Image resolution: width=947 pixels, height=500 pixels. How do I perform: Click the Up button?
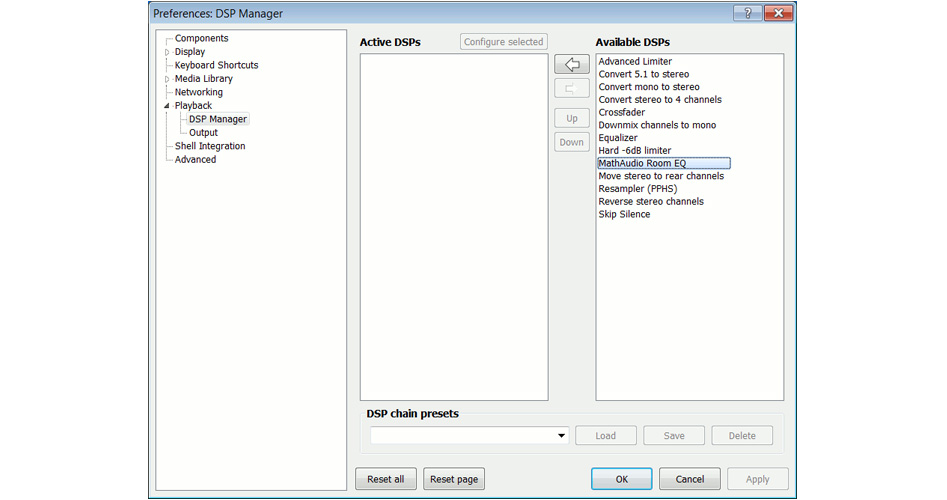coord(572,118)
